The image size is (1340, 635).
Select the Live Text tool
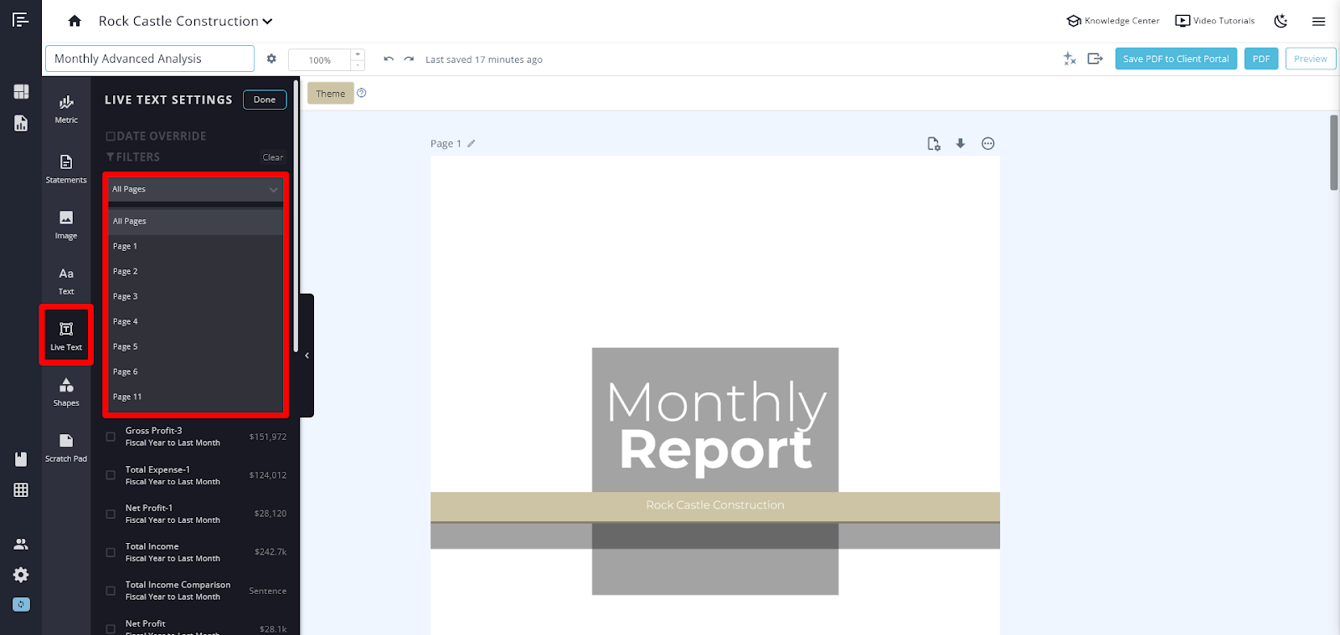coord(66,335)
